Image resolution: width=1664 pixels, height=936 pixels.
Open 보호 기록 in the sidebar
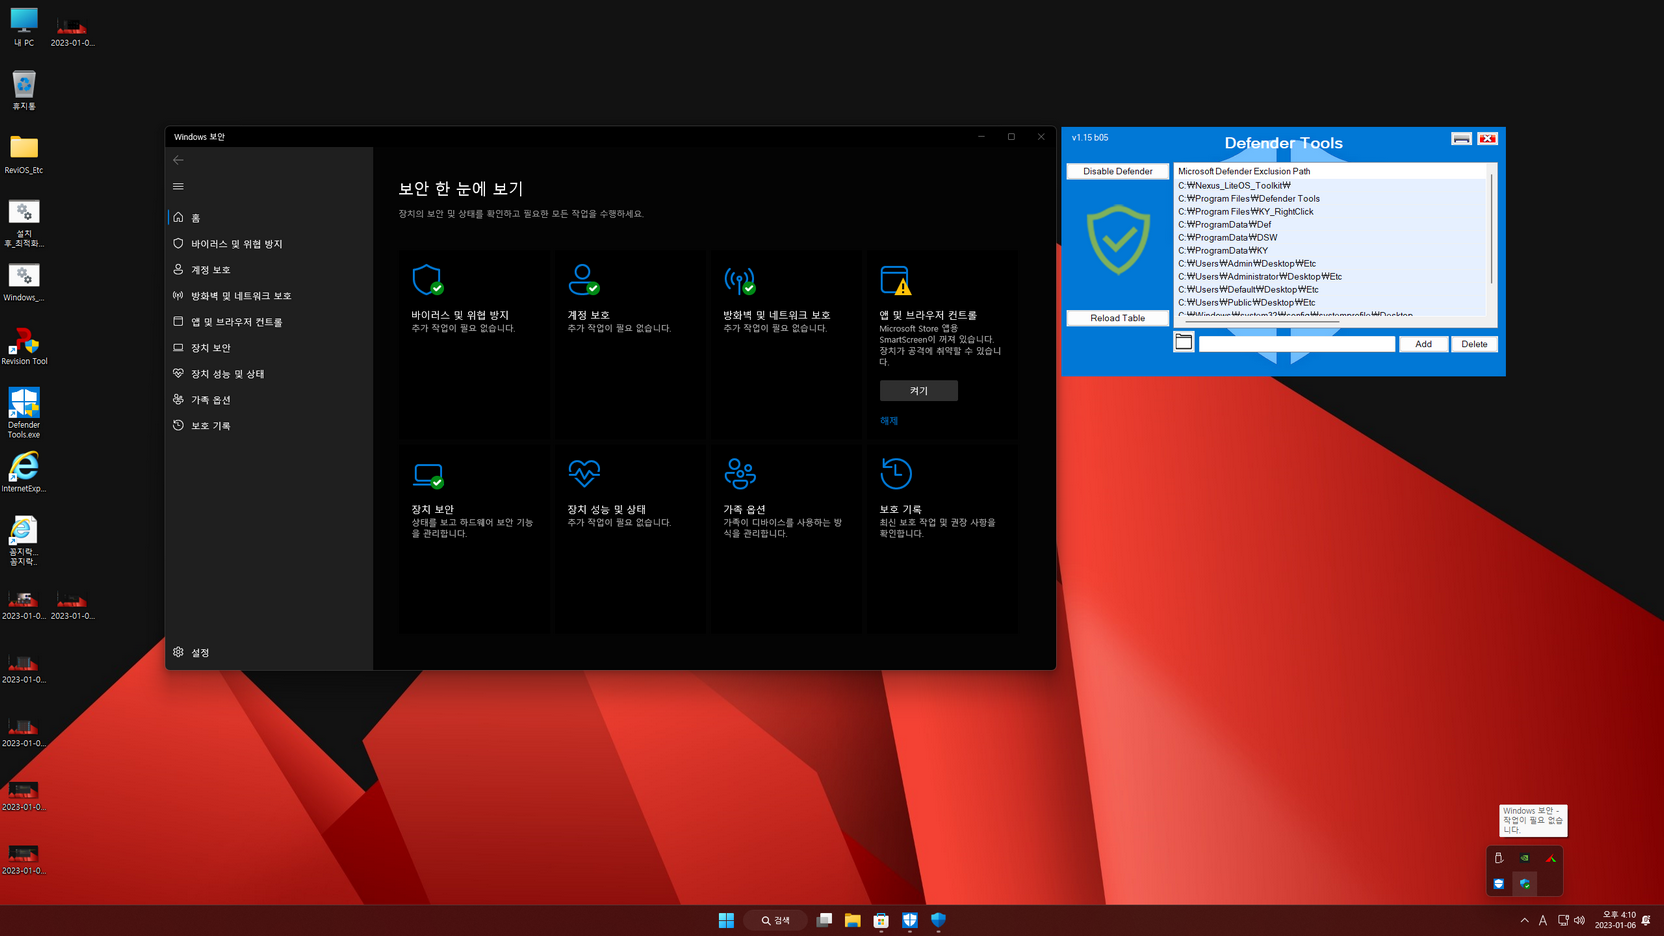pos(270,425)
